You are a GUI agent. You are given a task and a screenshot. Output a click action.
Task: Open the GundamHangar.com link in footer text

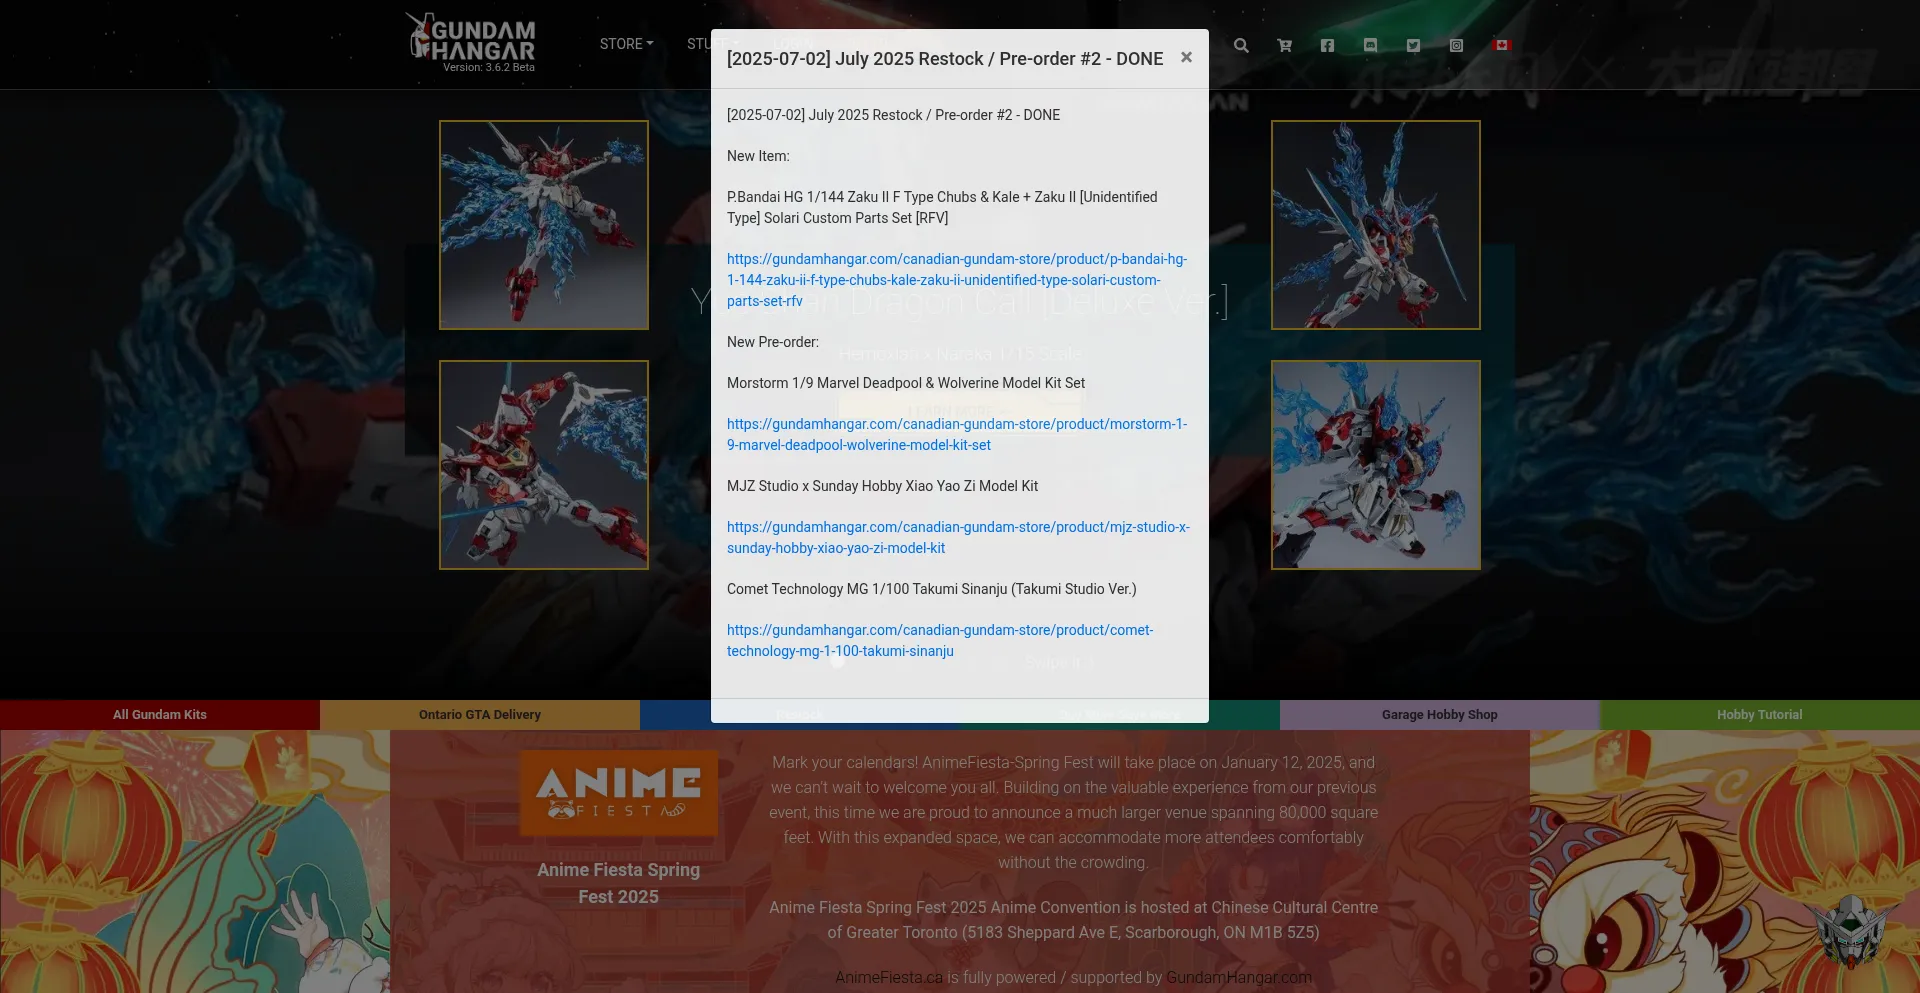(x=1239, y=977)
